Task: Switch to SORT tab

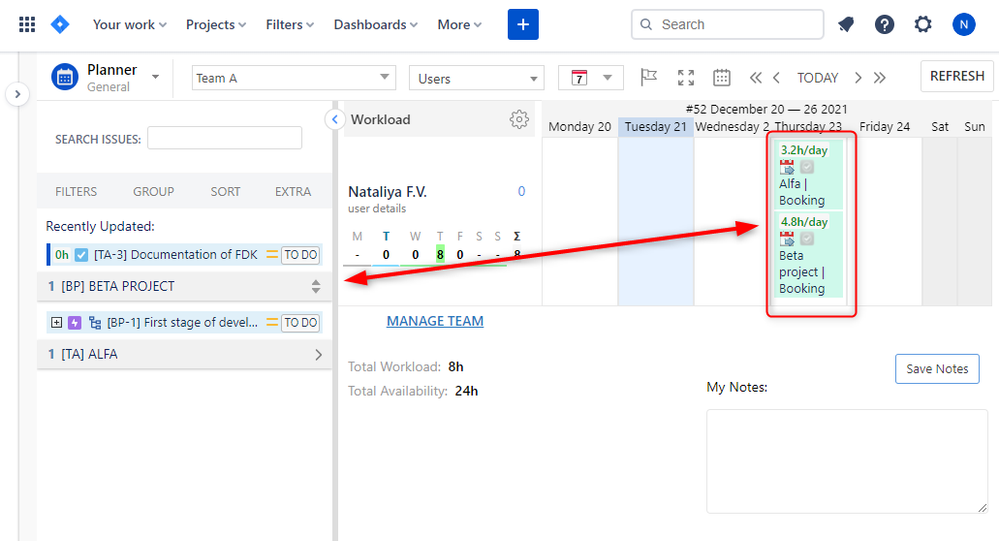Action: pos(226,192)
